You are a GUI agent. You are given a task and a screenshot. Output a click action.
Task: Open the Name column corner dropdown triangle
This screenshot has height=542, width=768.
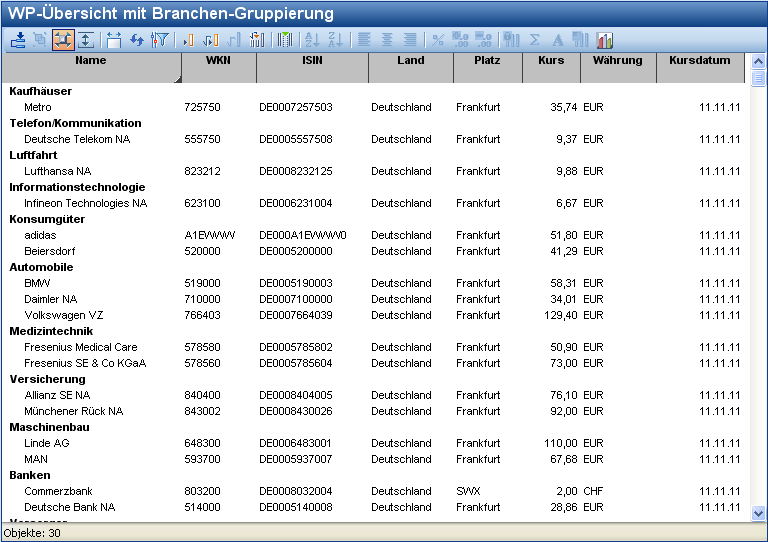177,77
